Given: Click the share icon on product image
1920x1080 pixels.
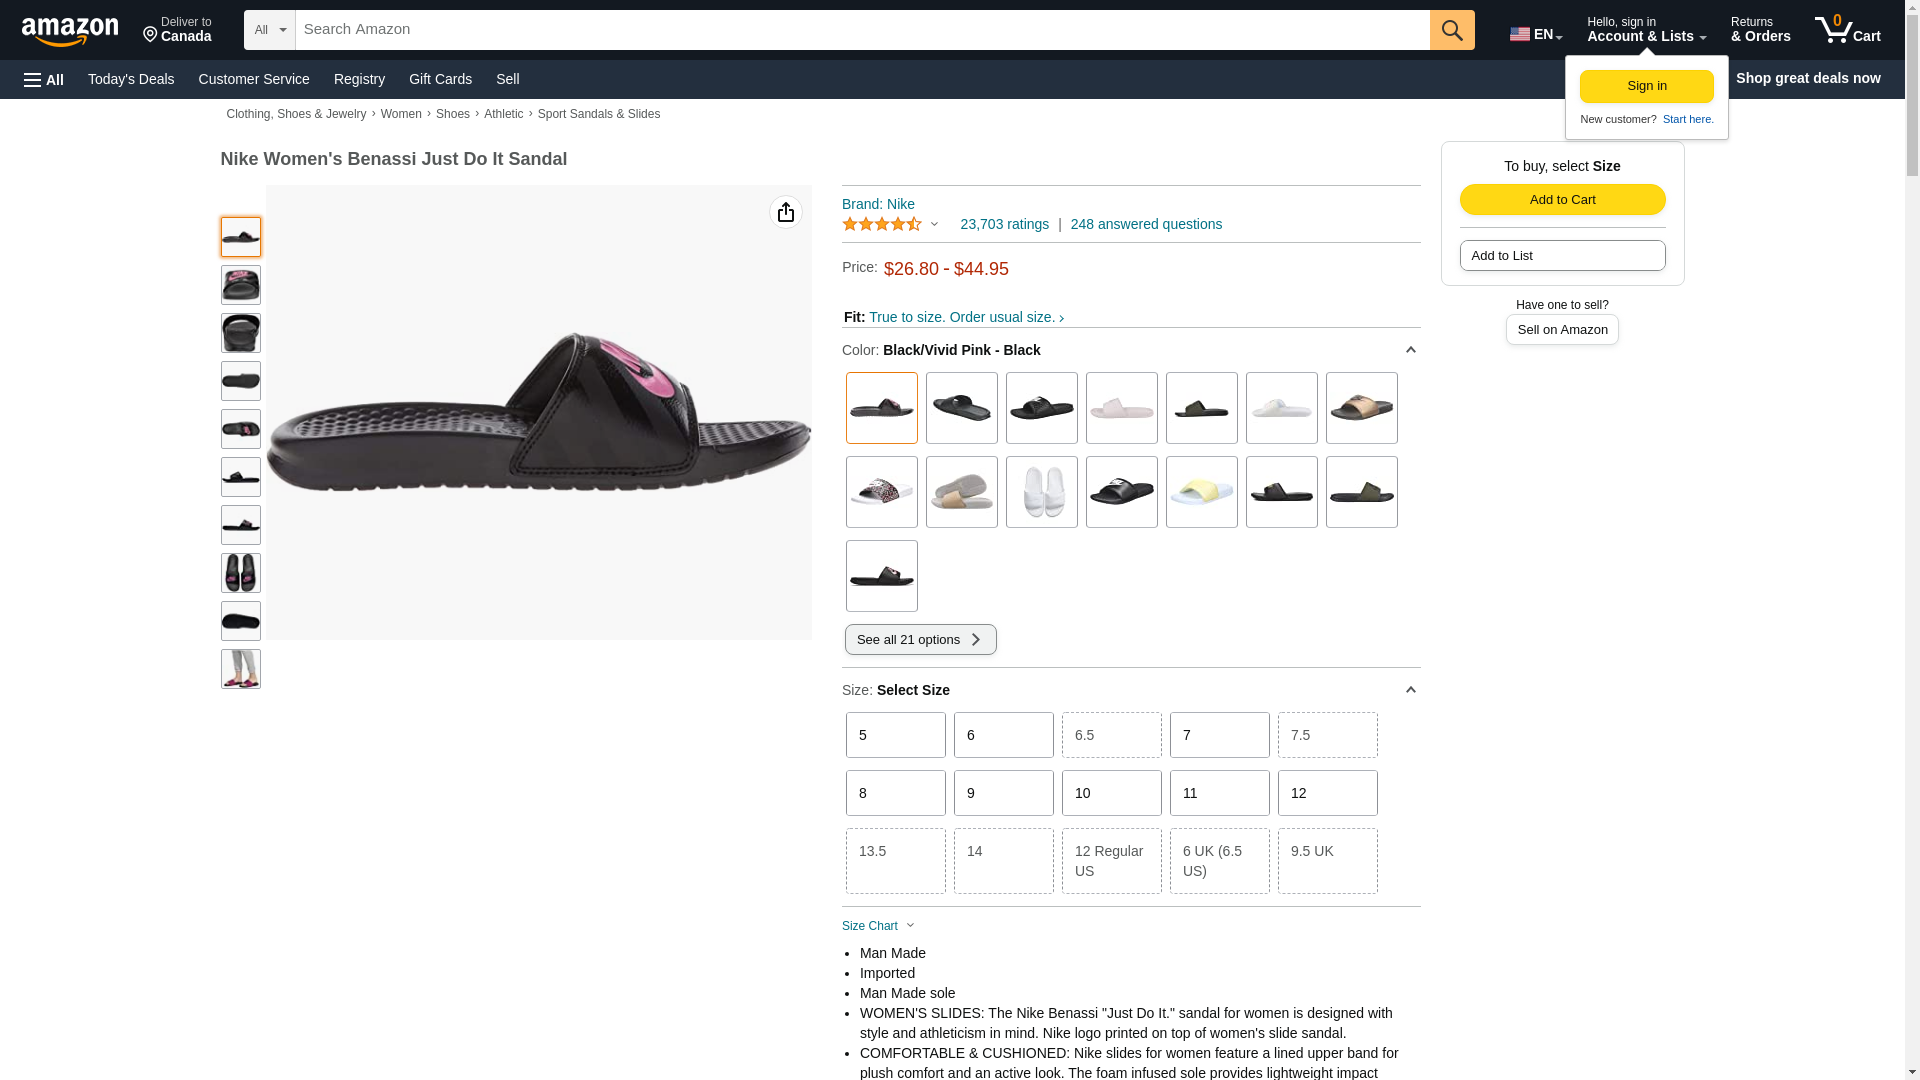Looking at the screenshot, I should 786,212.
